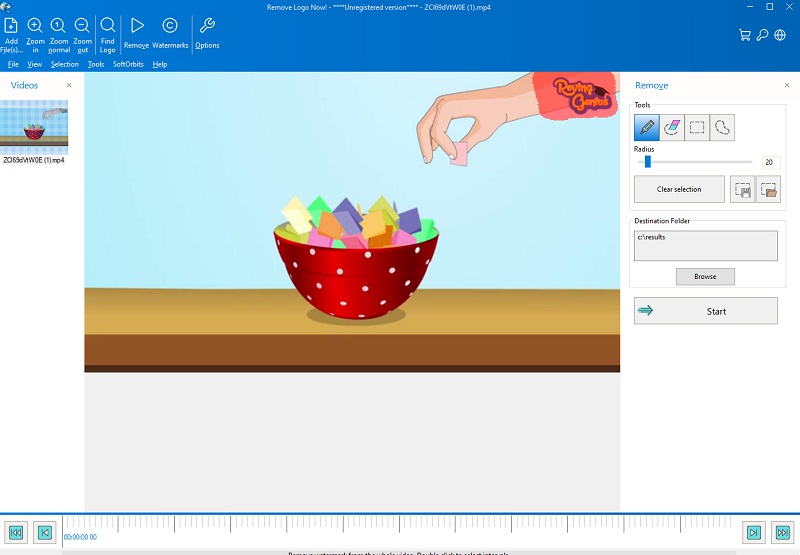
Task: Click the save selection icon
Action: (x=742, y=189)
